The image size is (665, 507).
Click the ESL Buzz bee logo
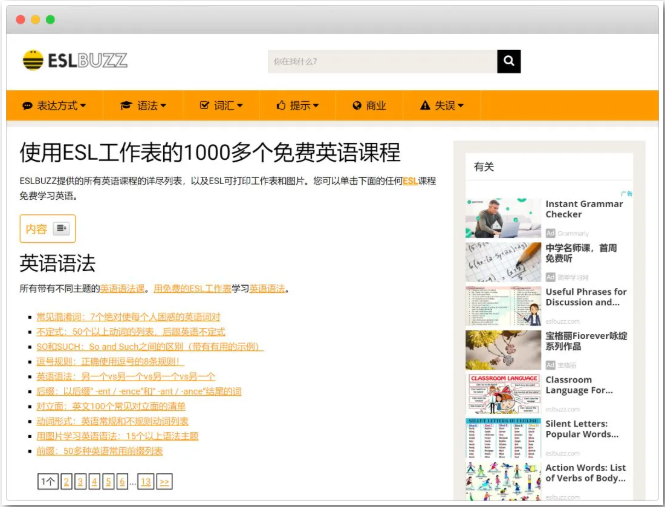33,61
